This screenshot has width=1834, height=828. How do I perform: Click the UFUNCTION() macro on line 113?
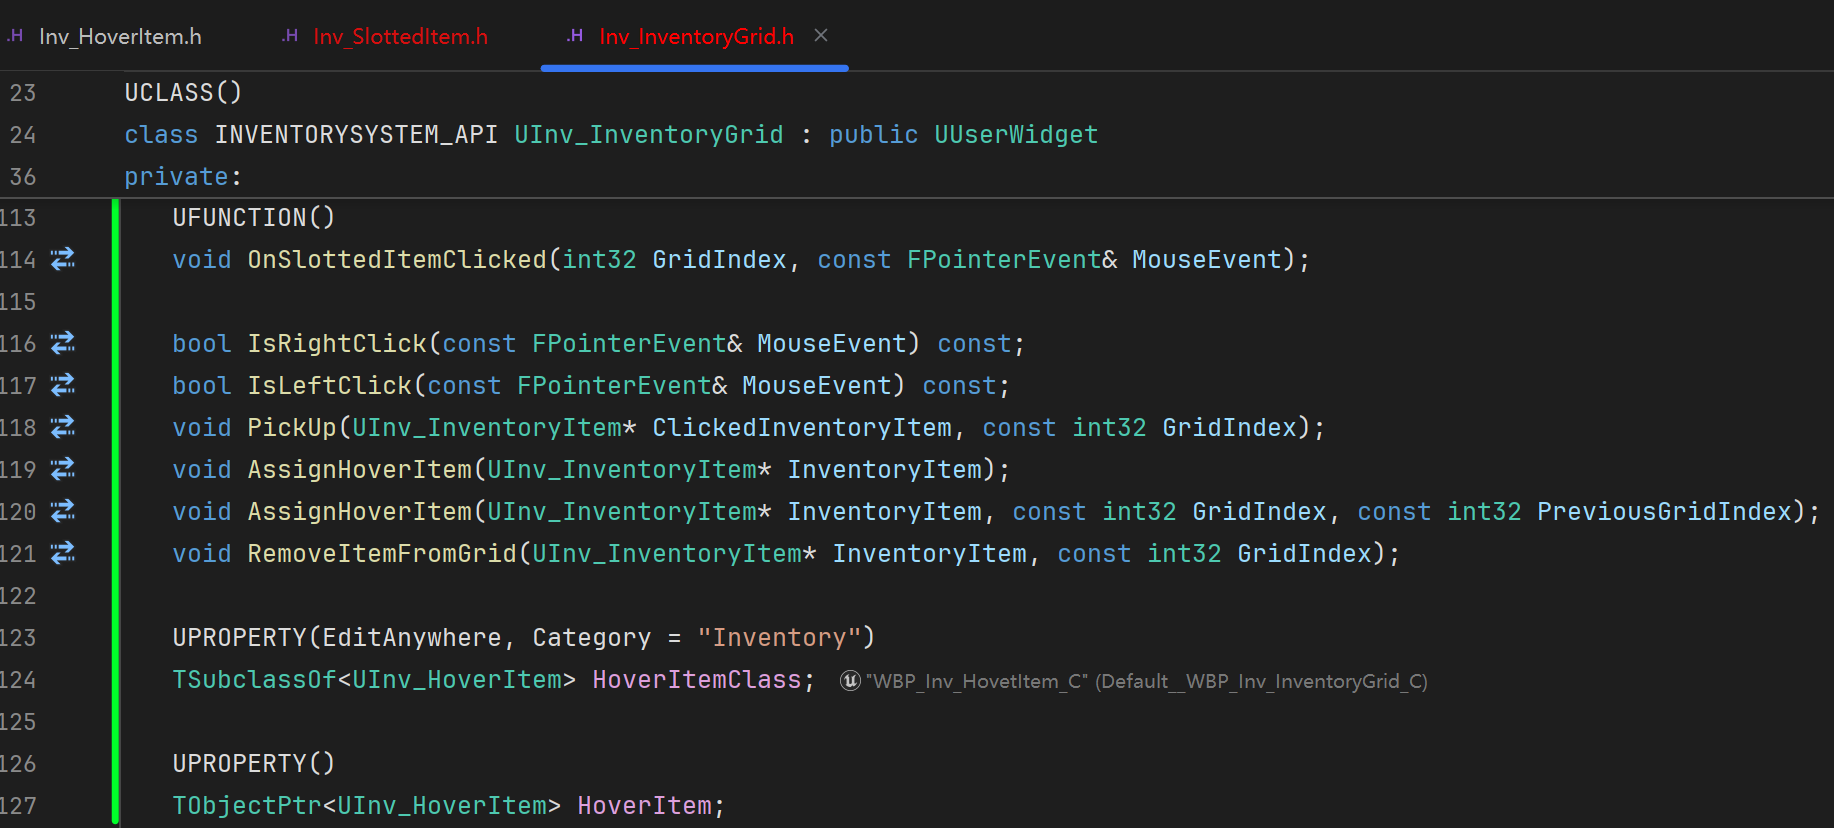[x=254, y=218]
